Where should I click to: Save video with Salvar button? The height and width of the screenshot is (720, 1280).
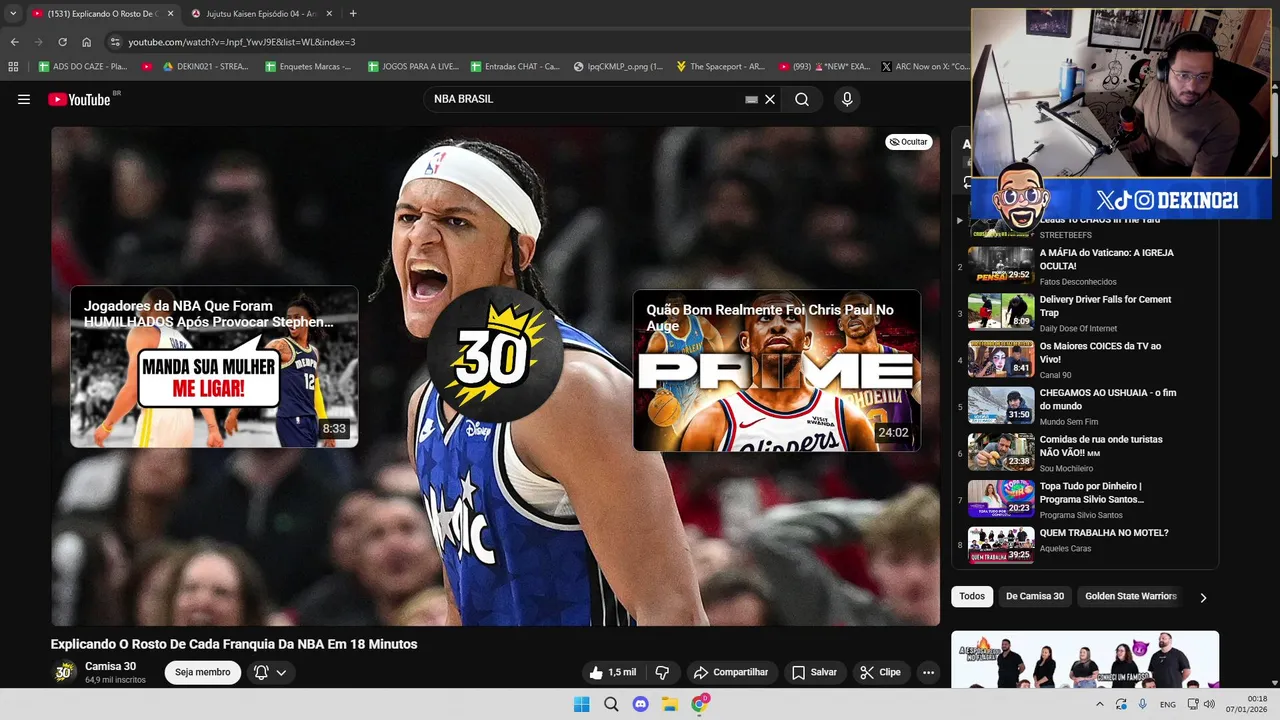(814, 672)
